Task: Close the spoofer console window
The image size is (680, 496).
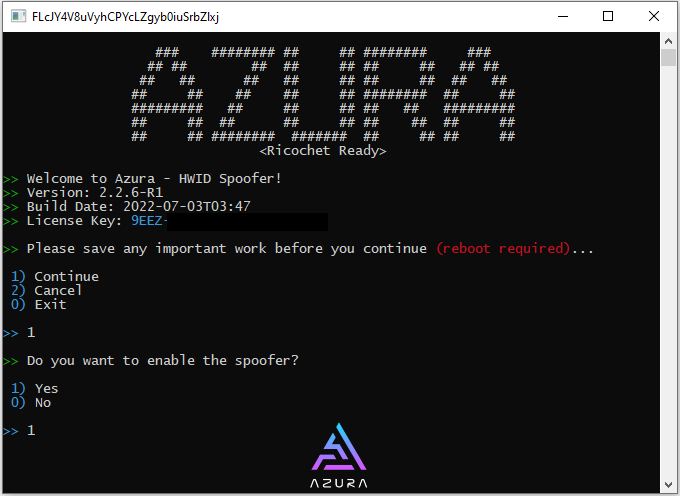Action: (654, 16)
